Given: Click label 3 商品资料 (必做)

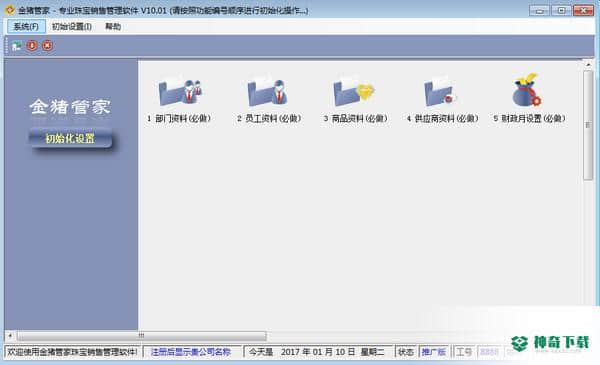Looking at the screenshot, I should pos(355,119).
